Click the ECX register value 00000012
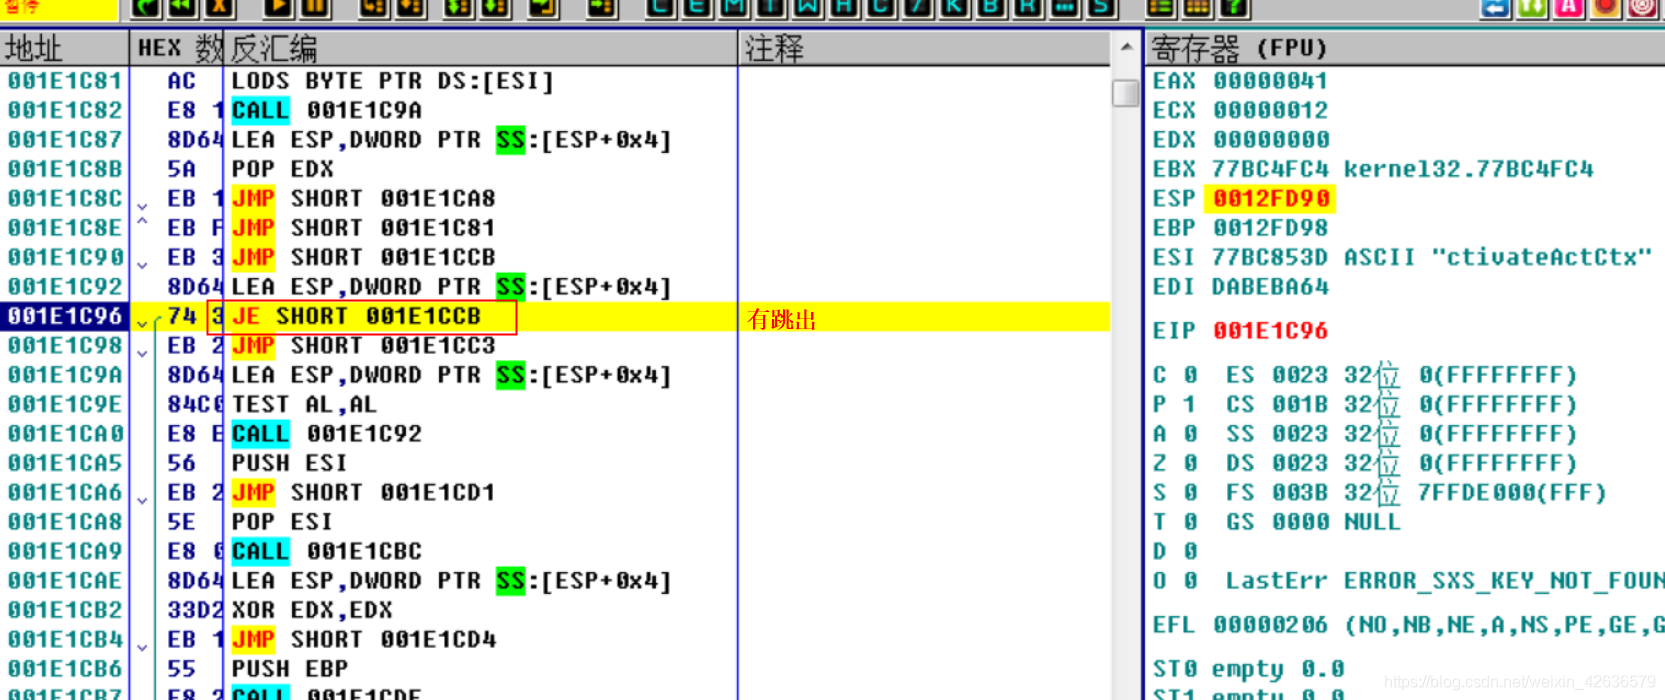The height and width of the screenshot is (700, 1665). click(1271, 110)
